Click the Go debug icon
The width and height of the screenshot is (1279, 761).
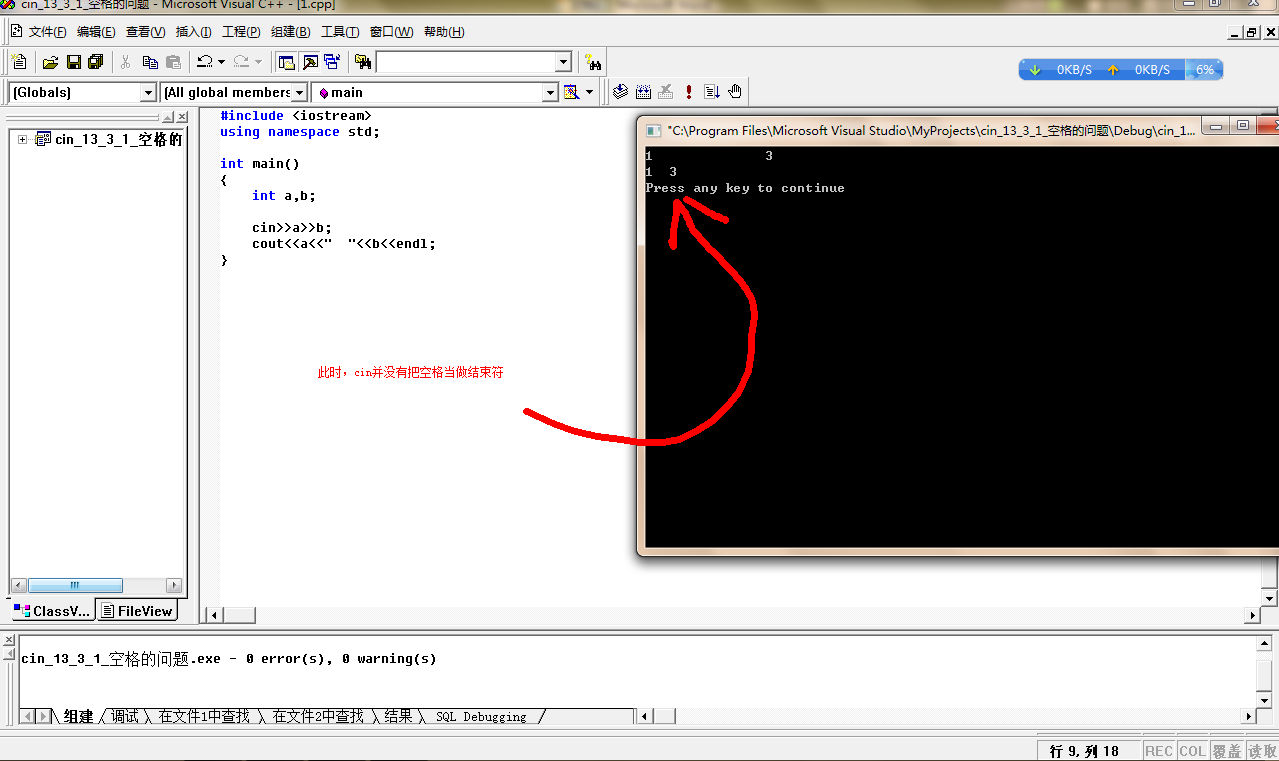coord(712,92)
